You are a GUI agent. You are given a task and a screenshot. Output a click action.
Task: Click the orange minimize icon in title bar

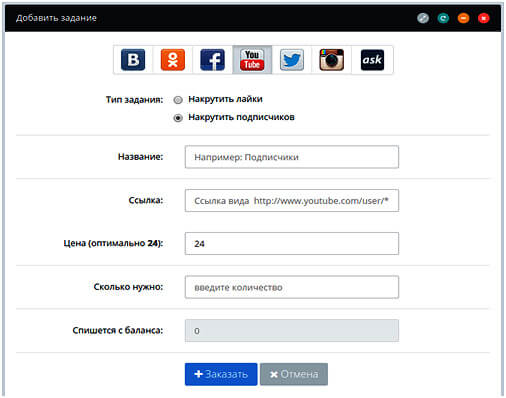[x=463, y=18]
